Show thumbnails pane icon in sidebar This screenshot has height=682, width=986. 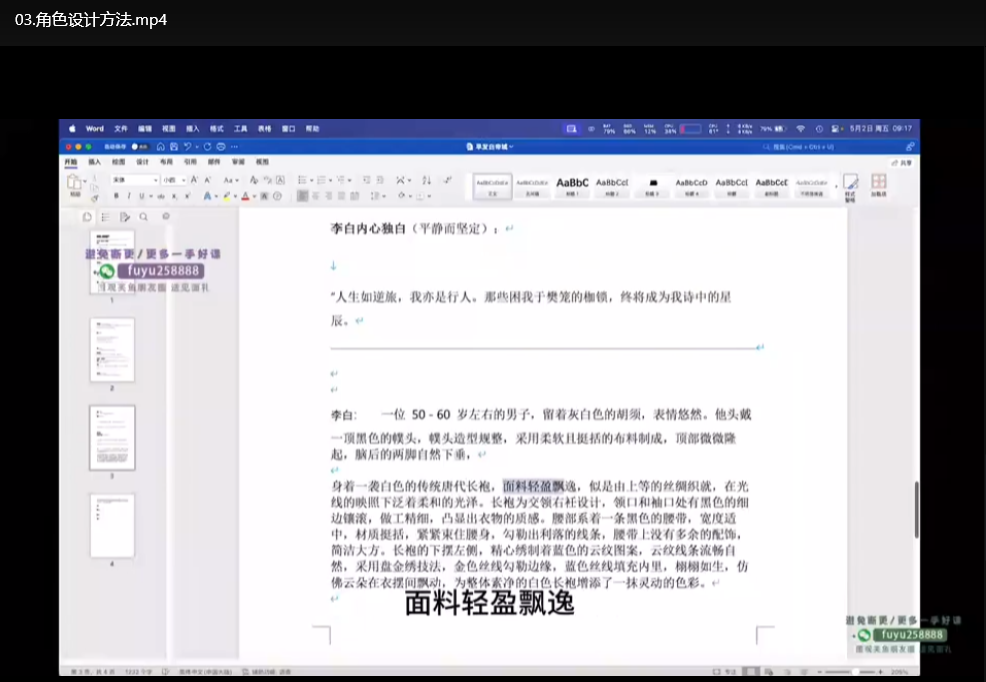(x=87, y=216)
